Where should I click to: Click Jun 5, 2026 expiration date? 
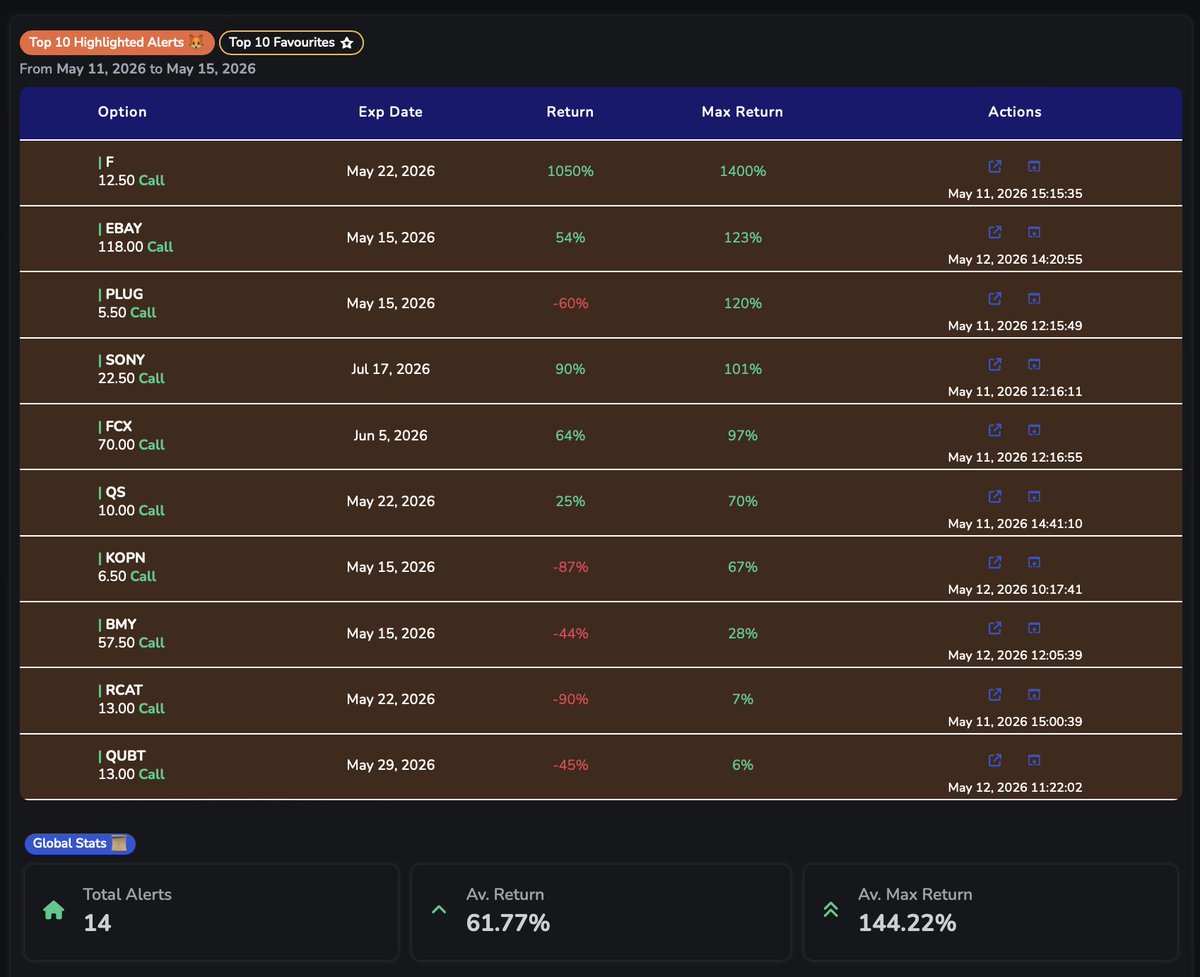(391, 435)
